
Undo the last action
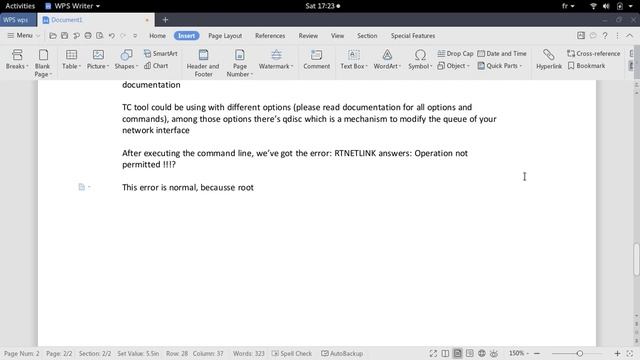pyautogui.click(x=111, y=36)
